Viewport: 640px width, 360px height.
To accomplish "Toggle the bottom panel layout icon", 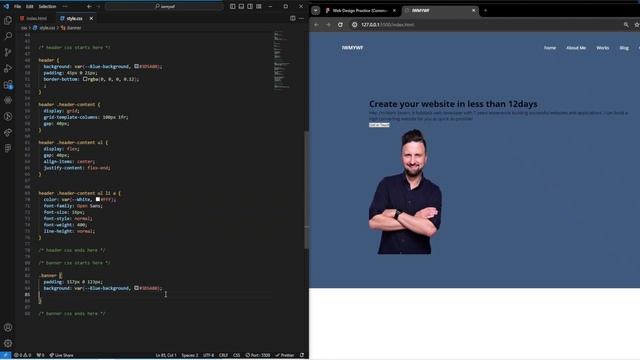I will click(x=241, y=7).
